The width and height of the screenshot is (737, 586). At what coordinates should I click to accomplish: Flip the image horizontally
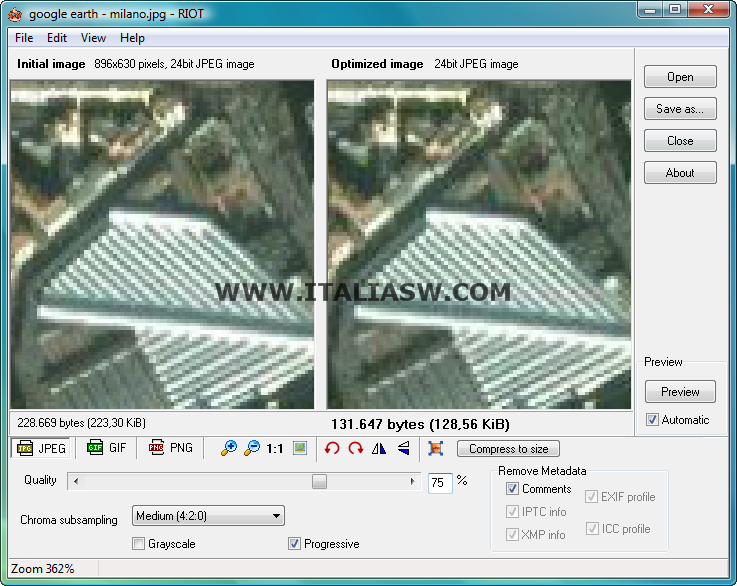(x=379, y=448)
